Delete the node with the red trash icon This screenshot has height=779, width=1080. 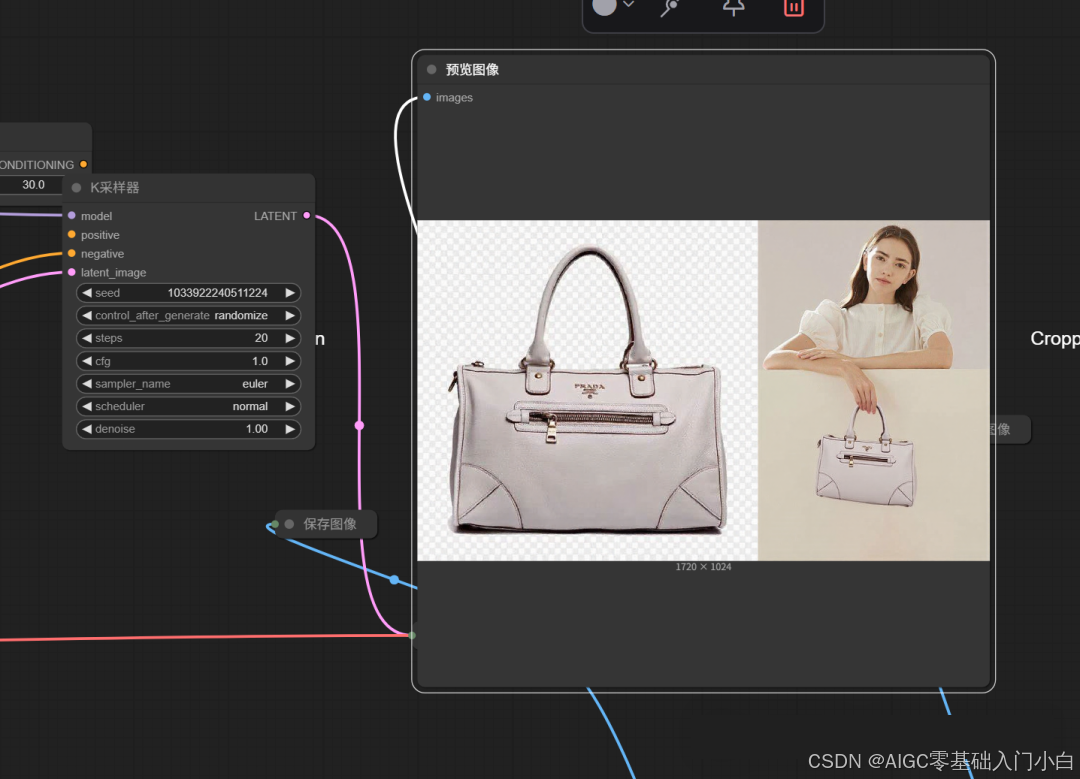click(x=793, y=7)
